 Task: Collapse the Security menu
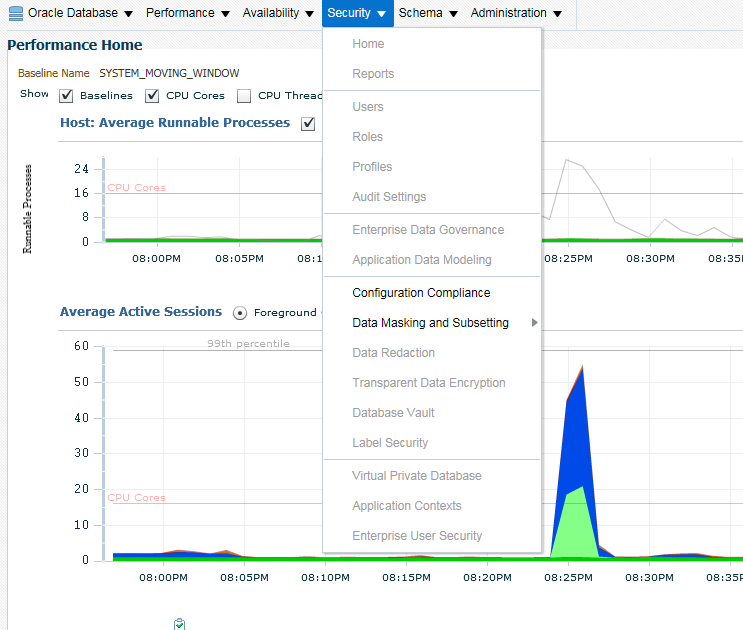click(x=357, y=13)
